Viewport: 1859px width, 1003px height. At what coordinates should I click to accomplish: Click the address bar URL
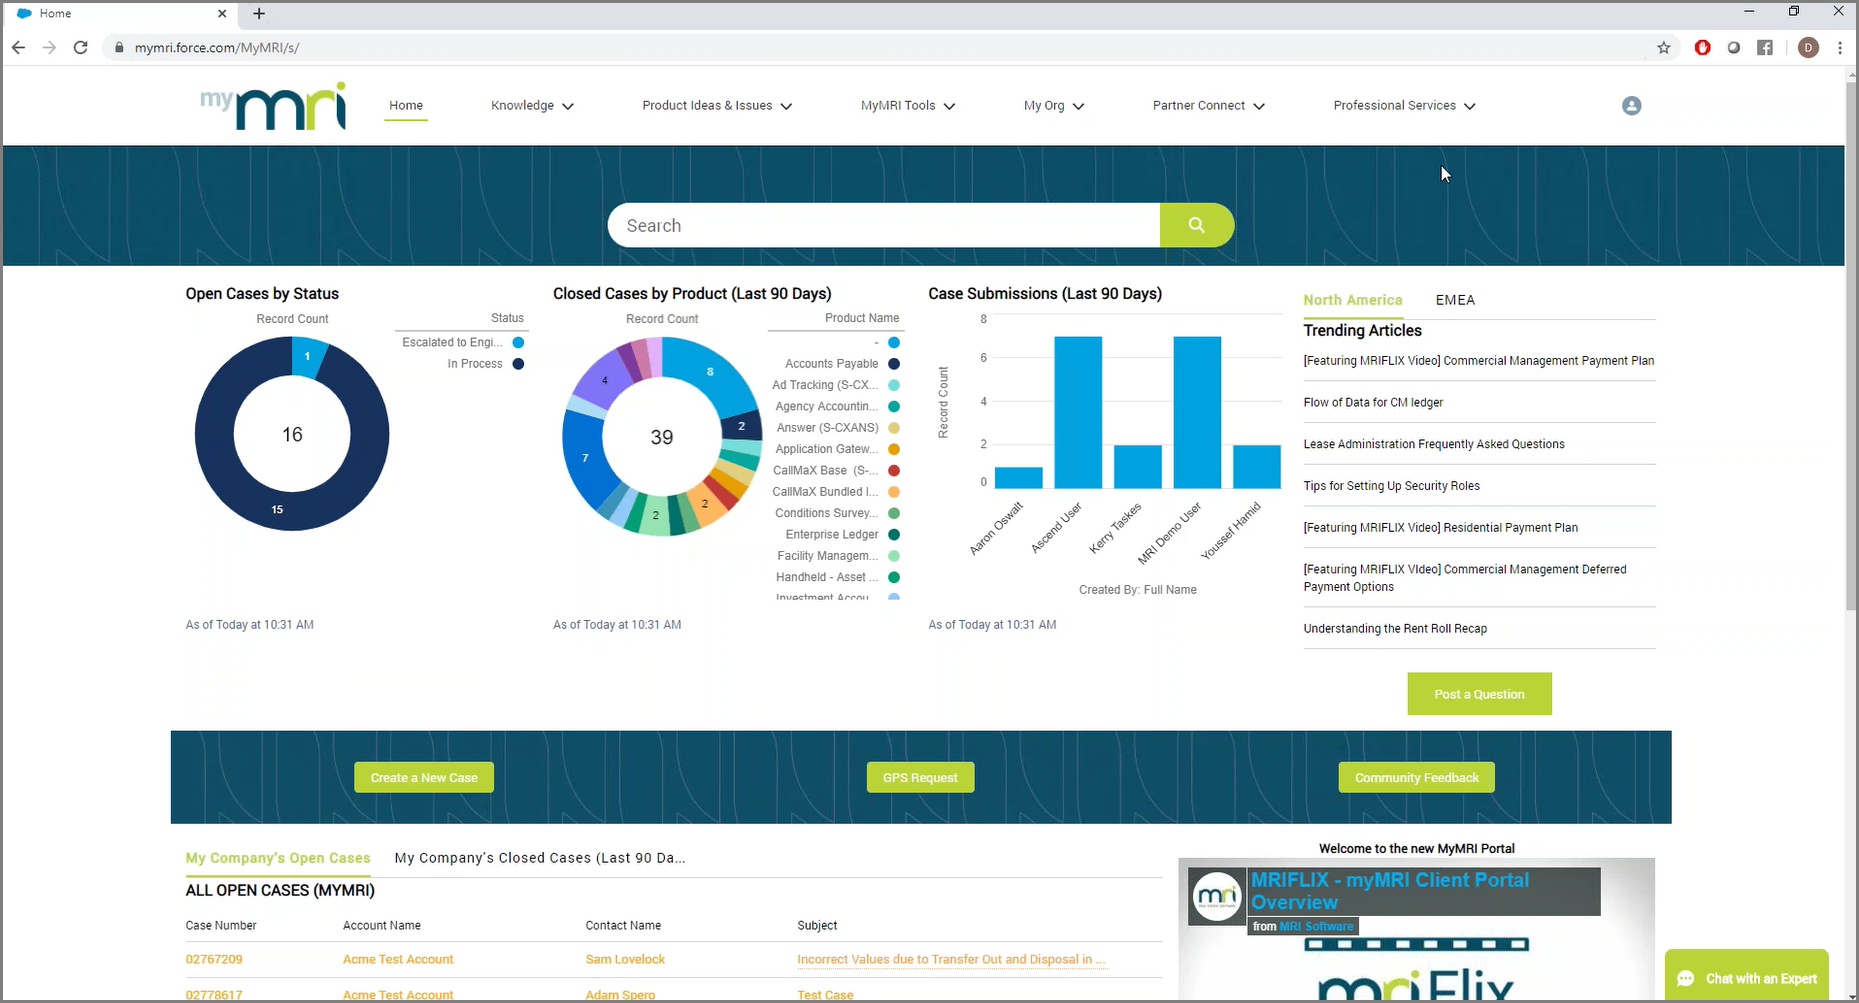tap(217, 47)
